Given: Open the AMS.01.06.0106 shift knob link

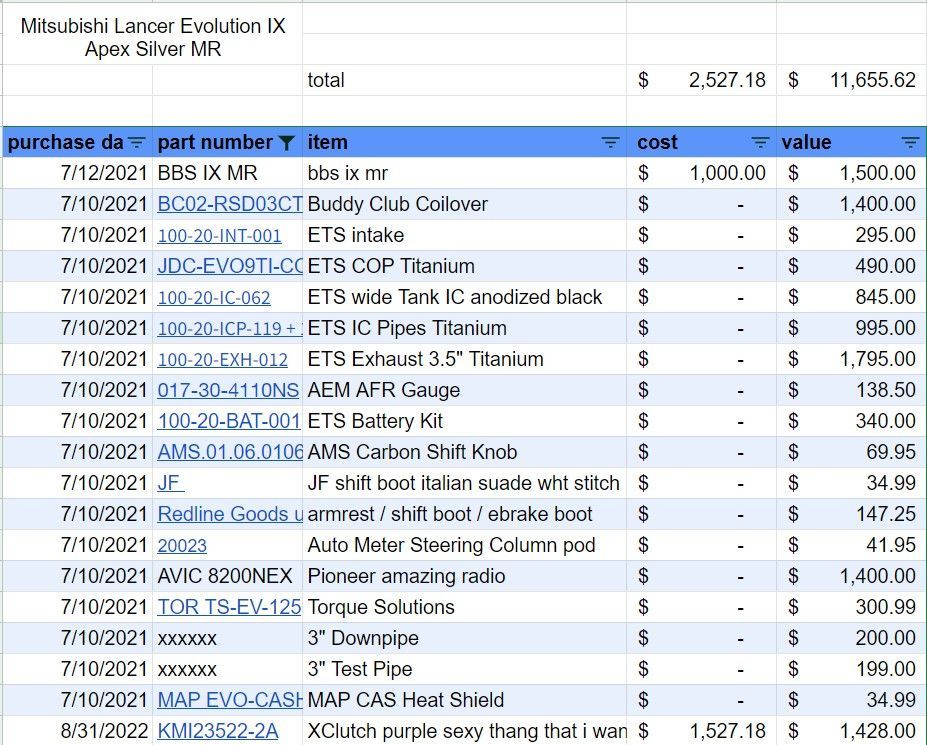Looking at the screenshot, I should click(229, 452).
